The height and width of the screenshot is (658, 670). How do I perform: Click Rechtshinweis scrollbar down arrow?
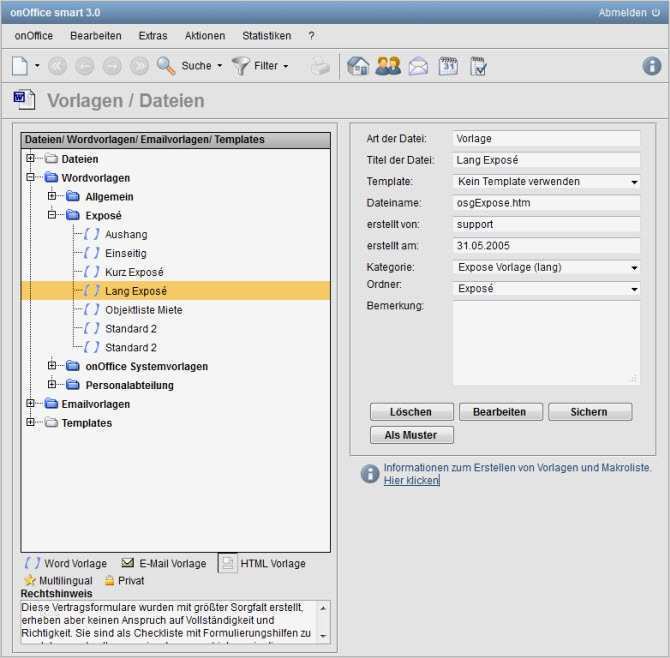323,636
